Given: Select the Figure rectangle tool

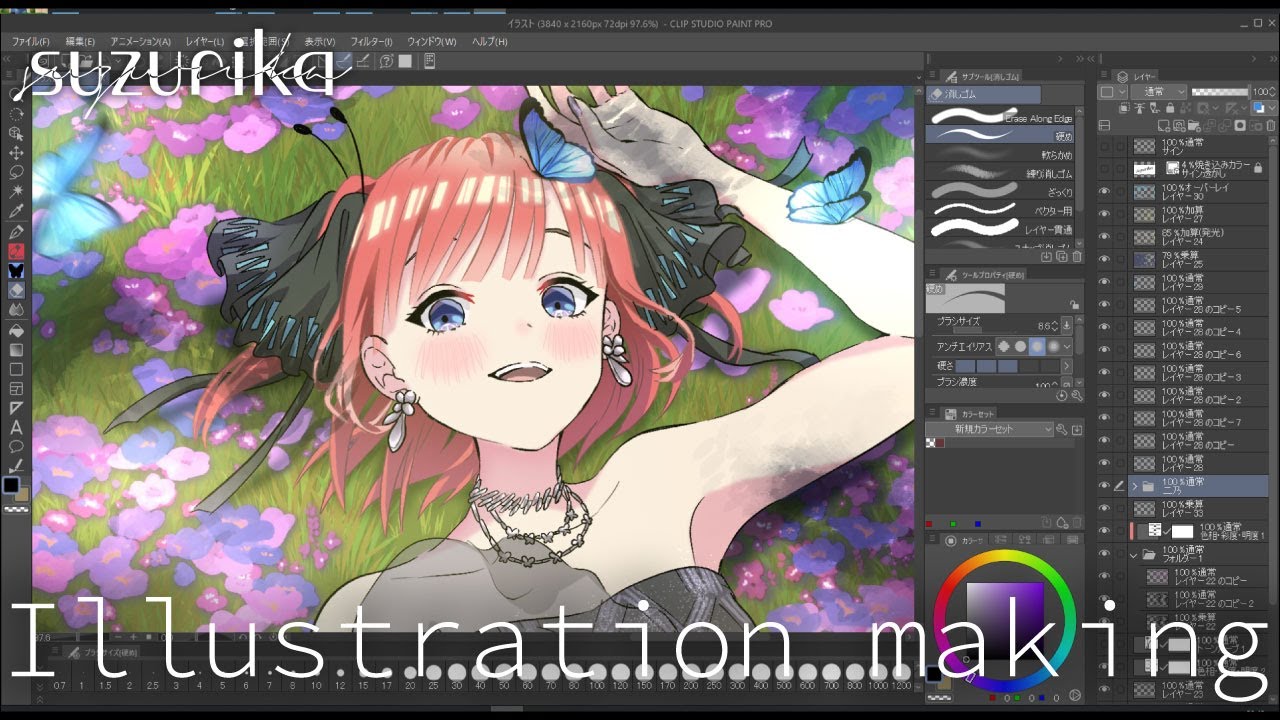Looking at the screenshot, I should (x=16, y=368).
